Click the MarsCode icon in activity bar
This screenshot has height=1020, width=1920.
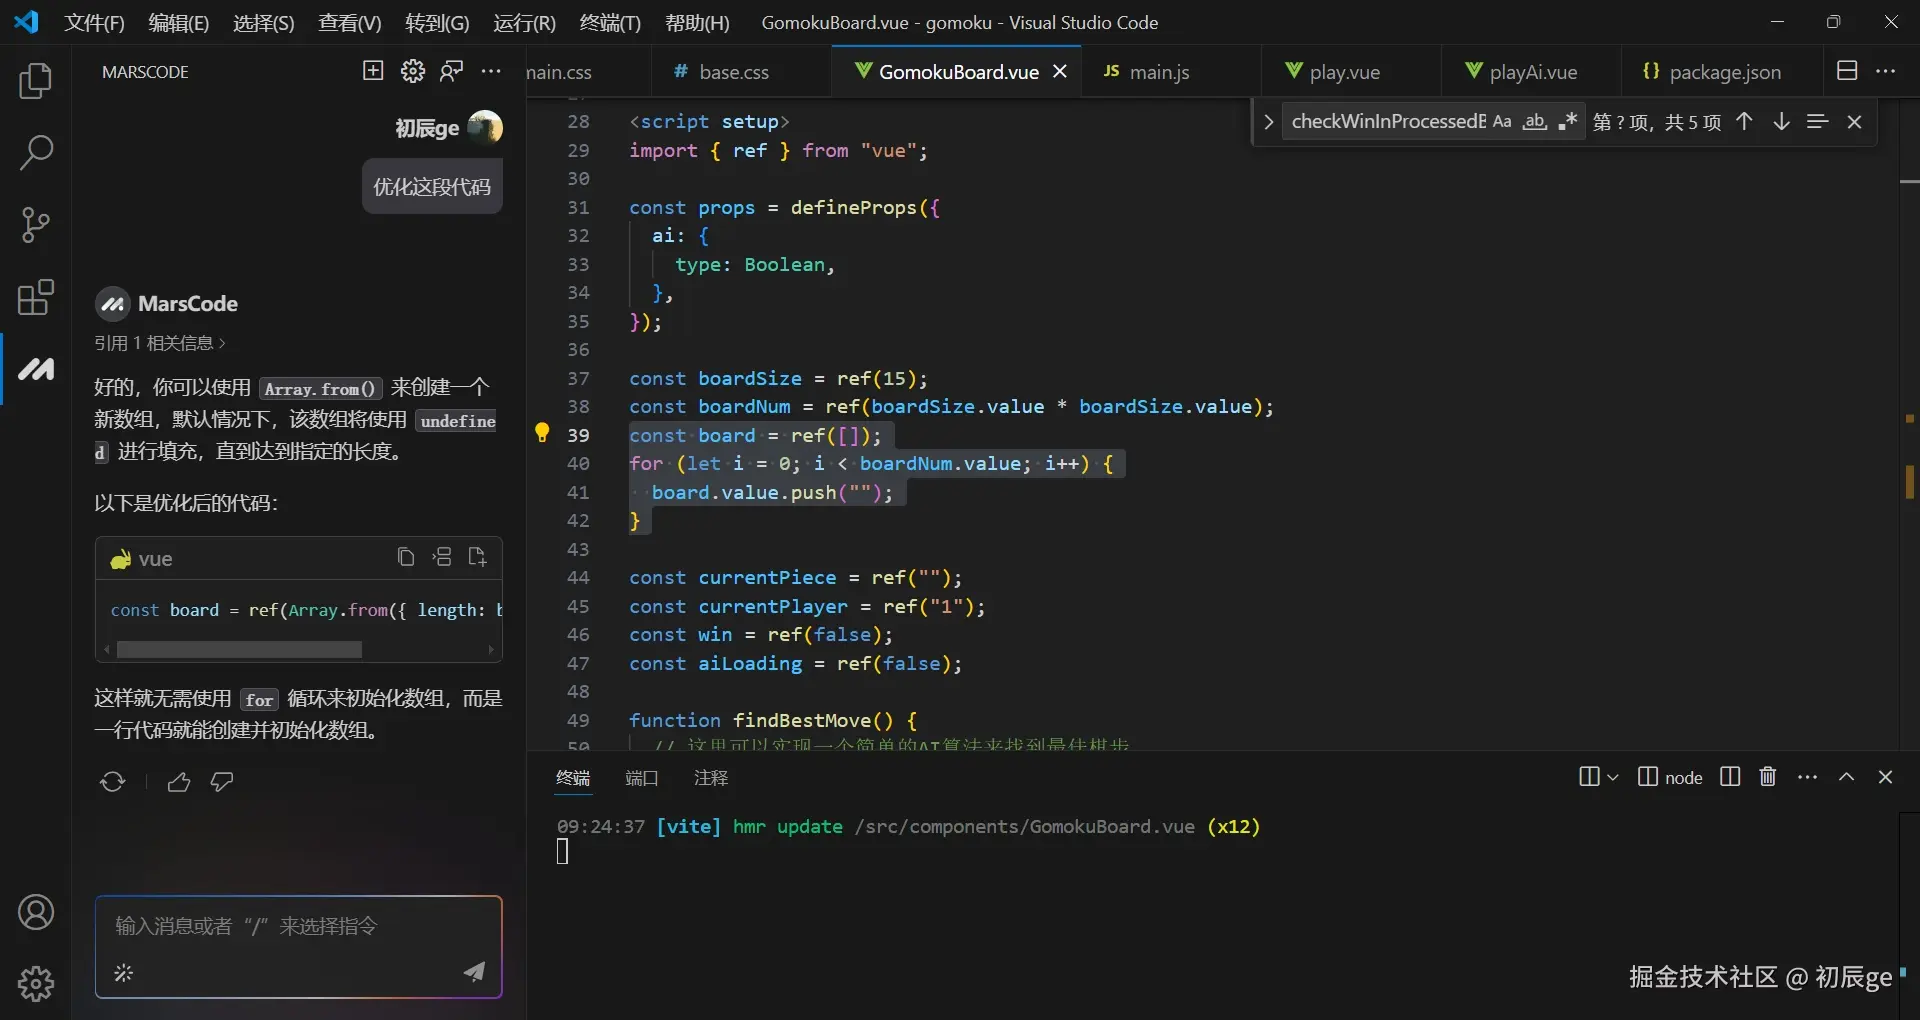click(36, 369)
